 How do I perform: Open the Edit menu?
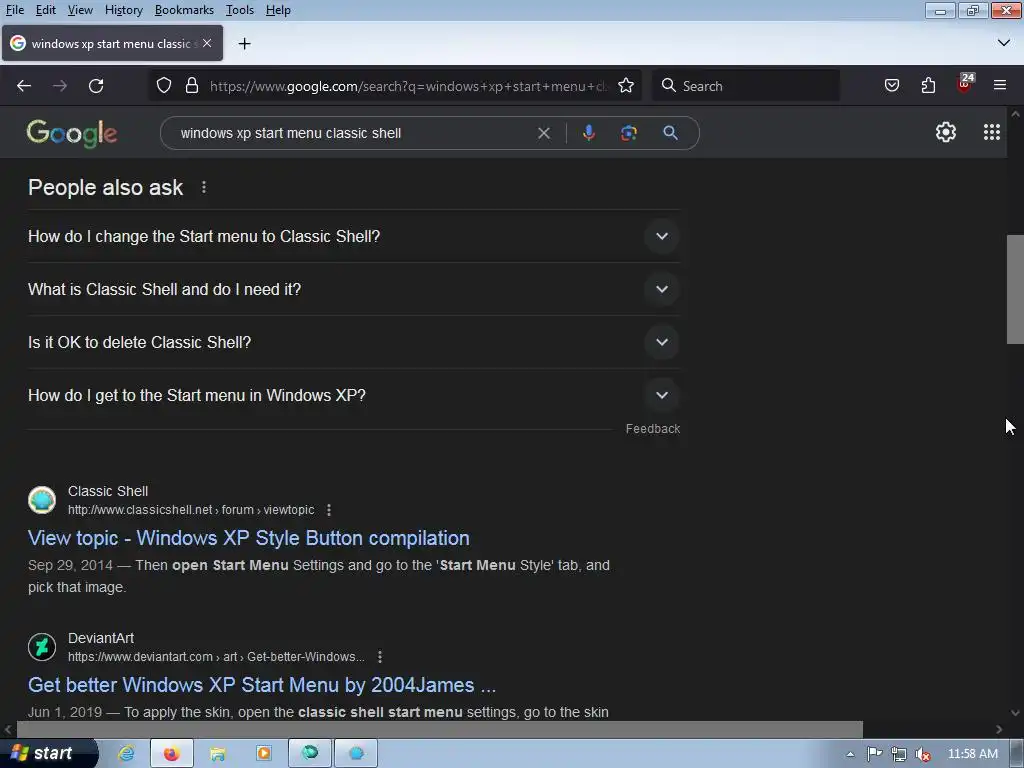pyautogui.click(x=45, y=10)
